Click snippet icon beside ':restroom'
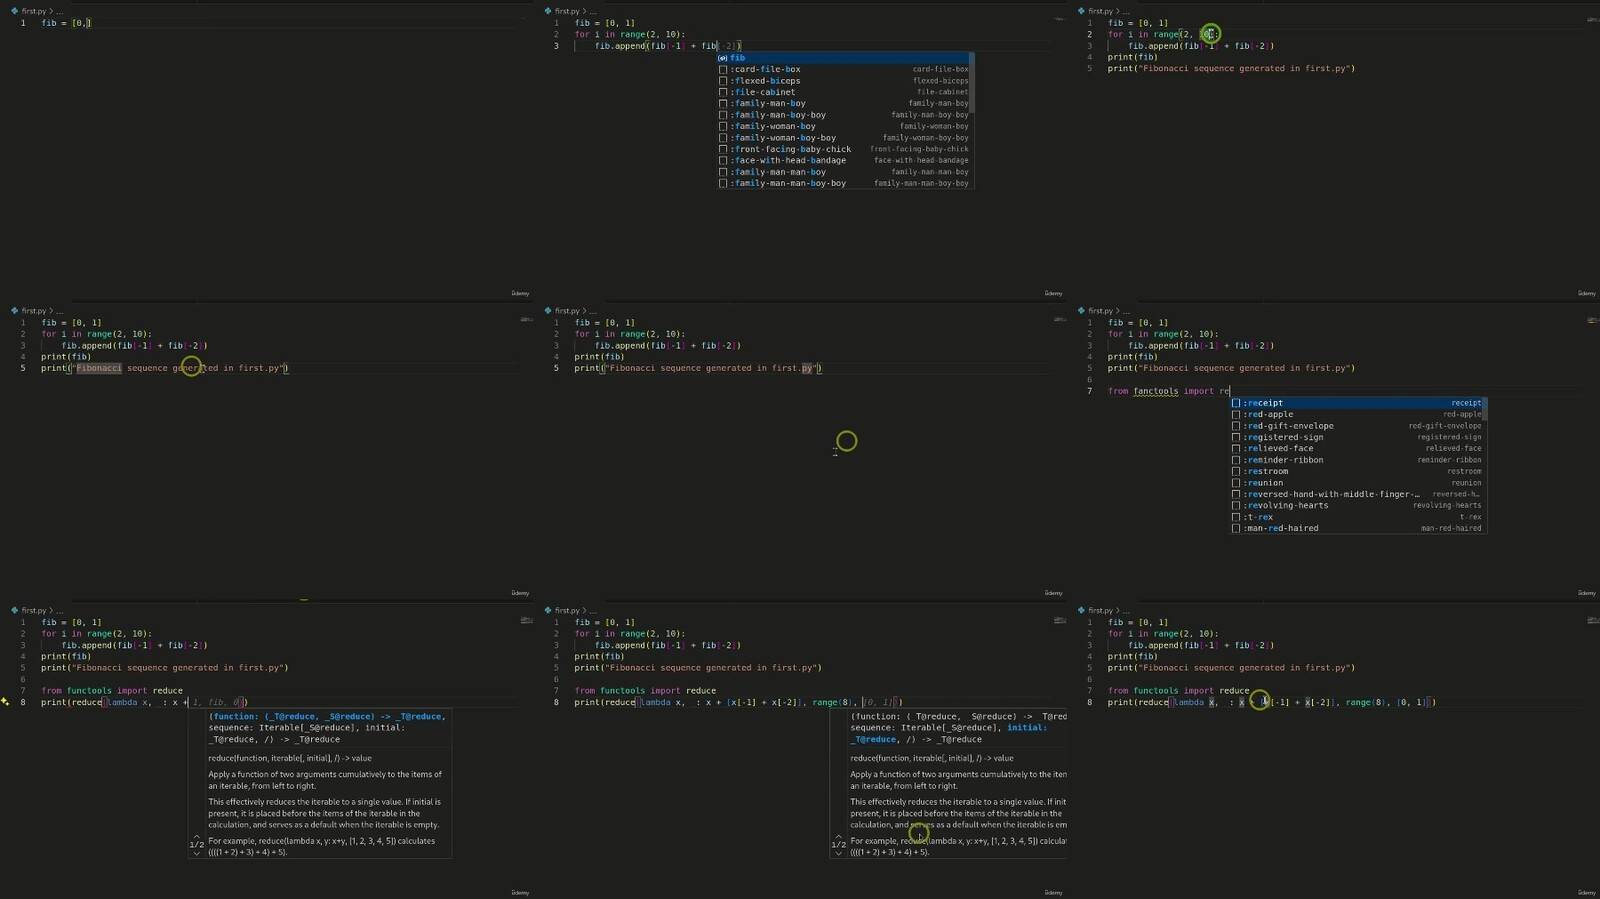The image size is (1600, 899). 1236,471
